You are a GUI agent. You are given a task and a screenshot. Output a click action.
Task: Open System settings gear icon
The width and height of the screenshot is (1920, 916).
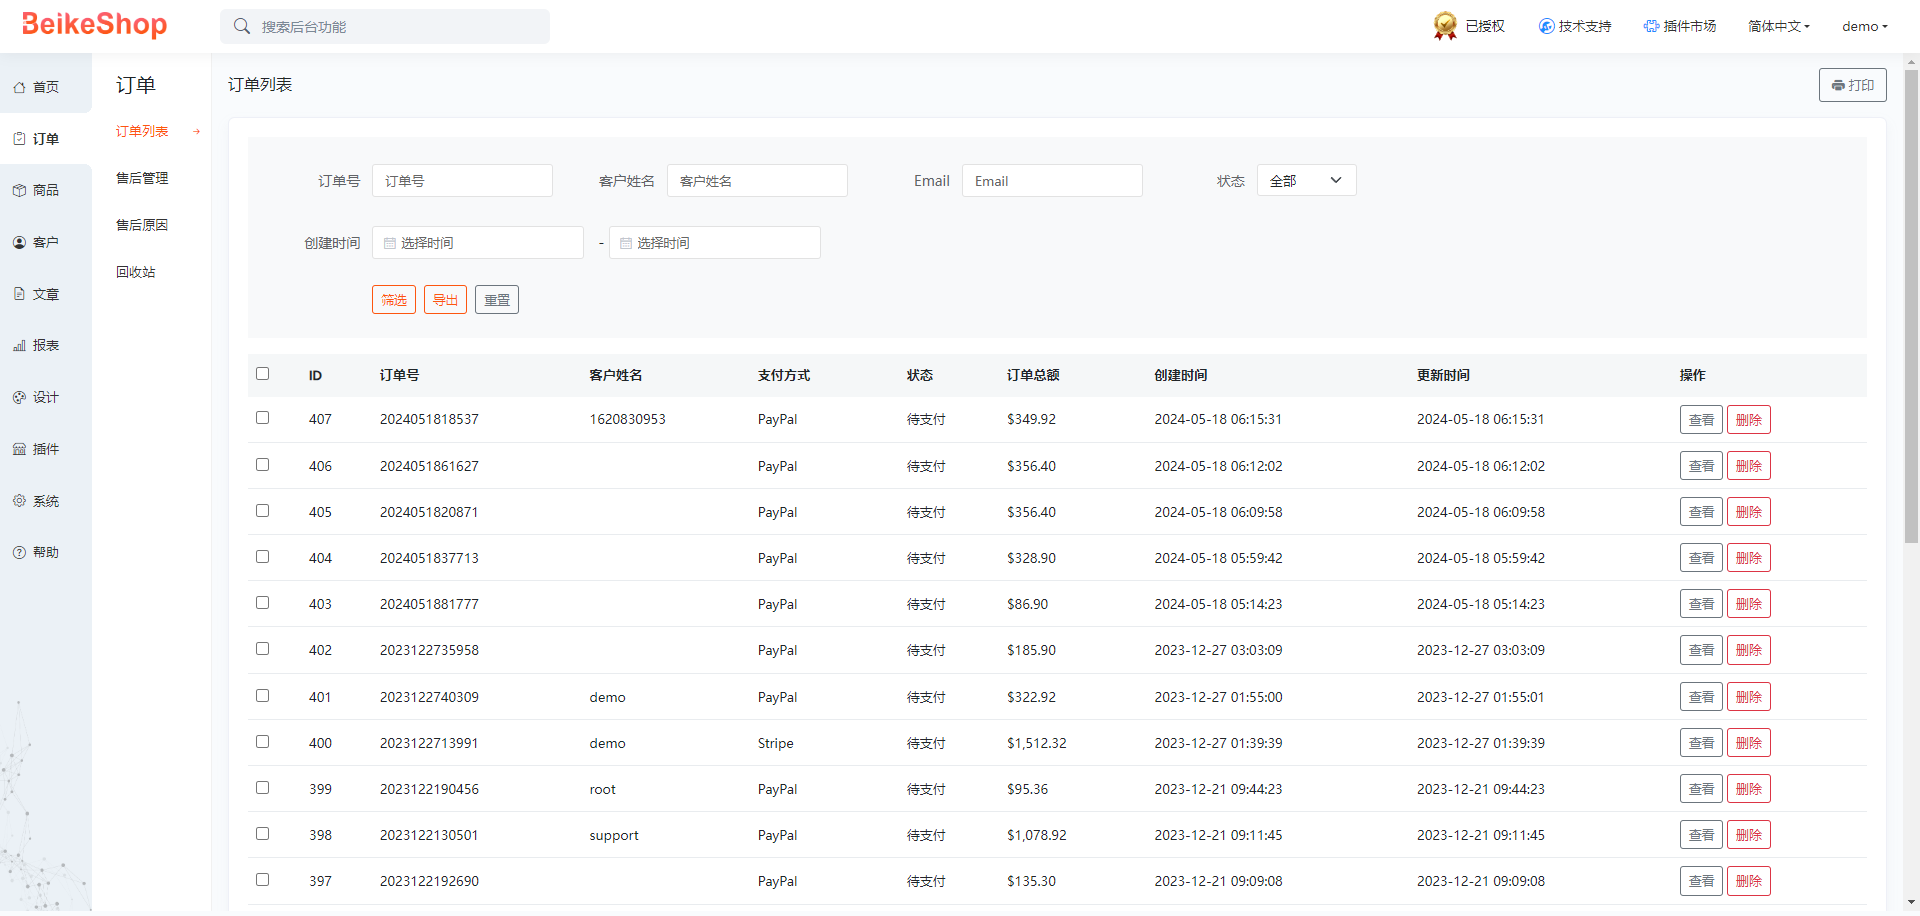coord(19,501)
